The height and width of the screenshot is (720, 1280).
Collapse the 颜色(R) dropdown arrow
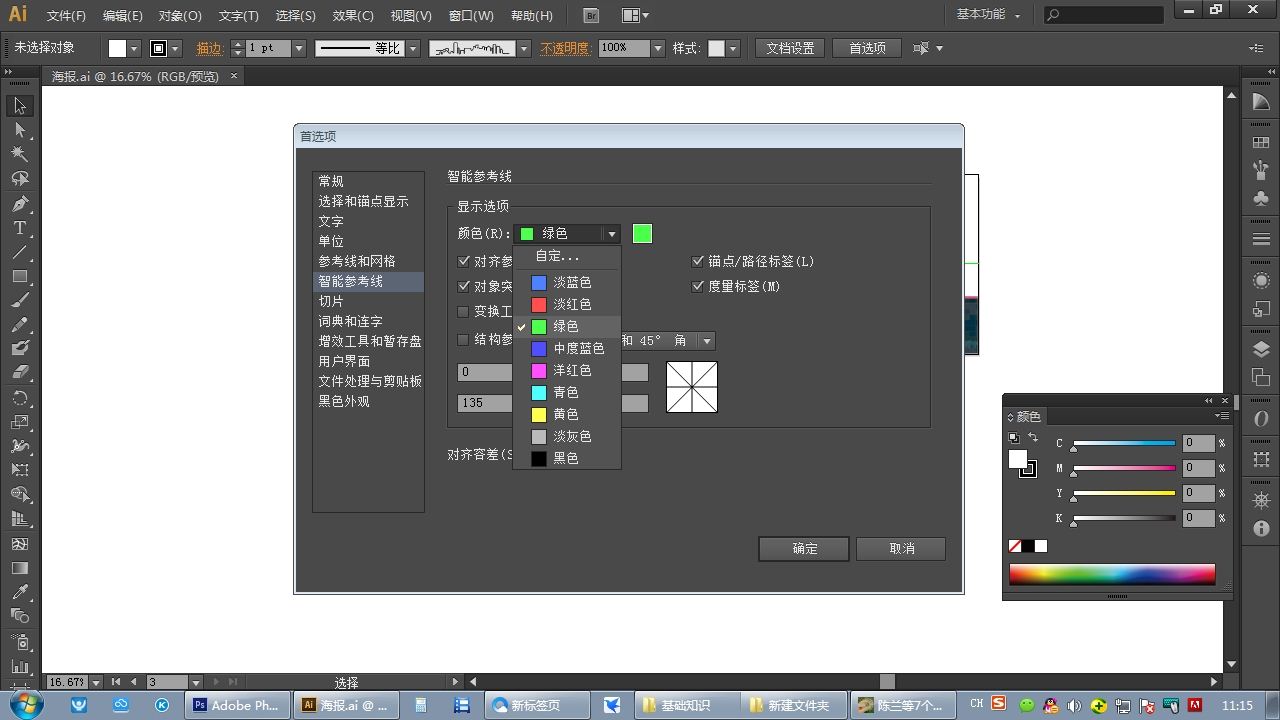[x=611, y=233]
